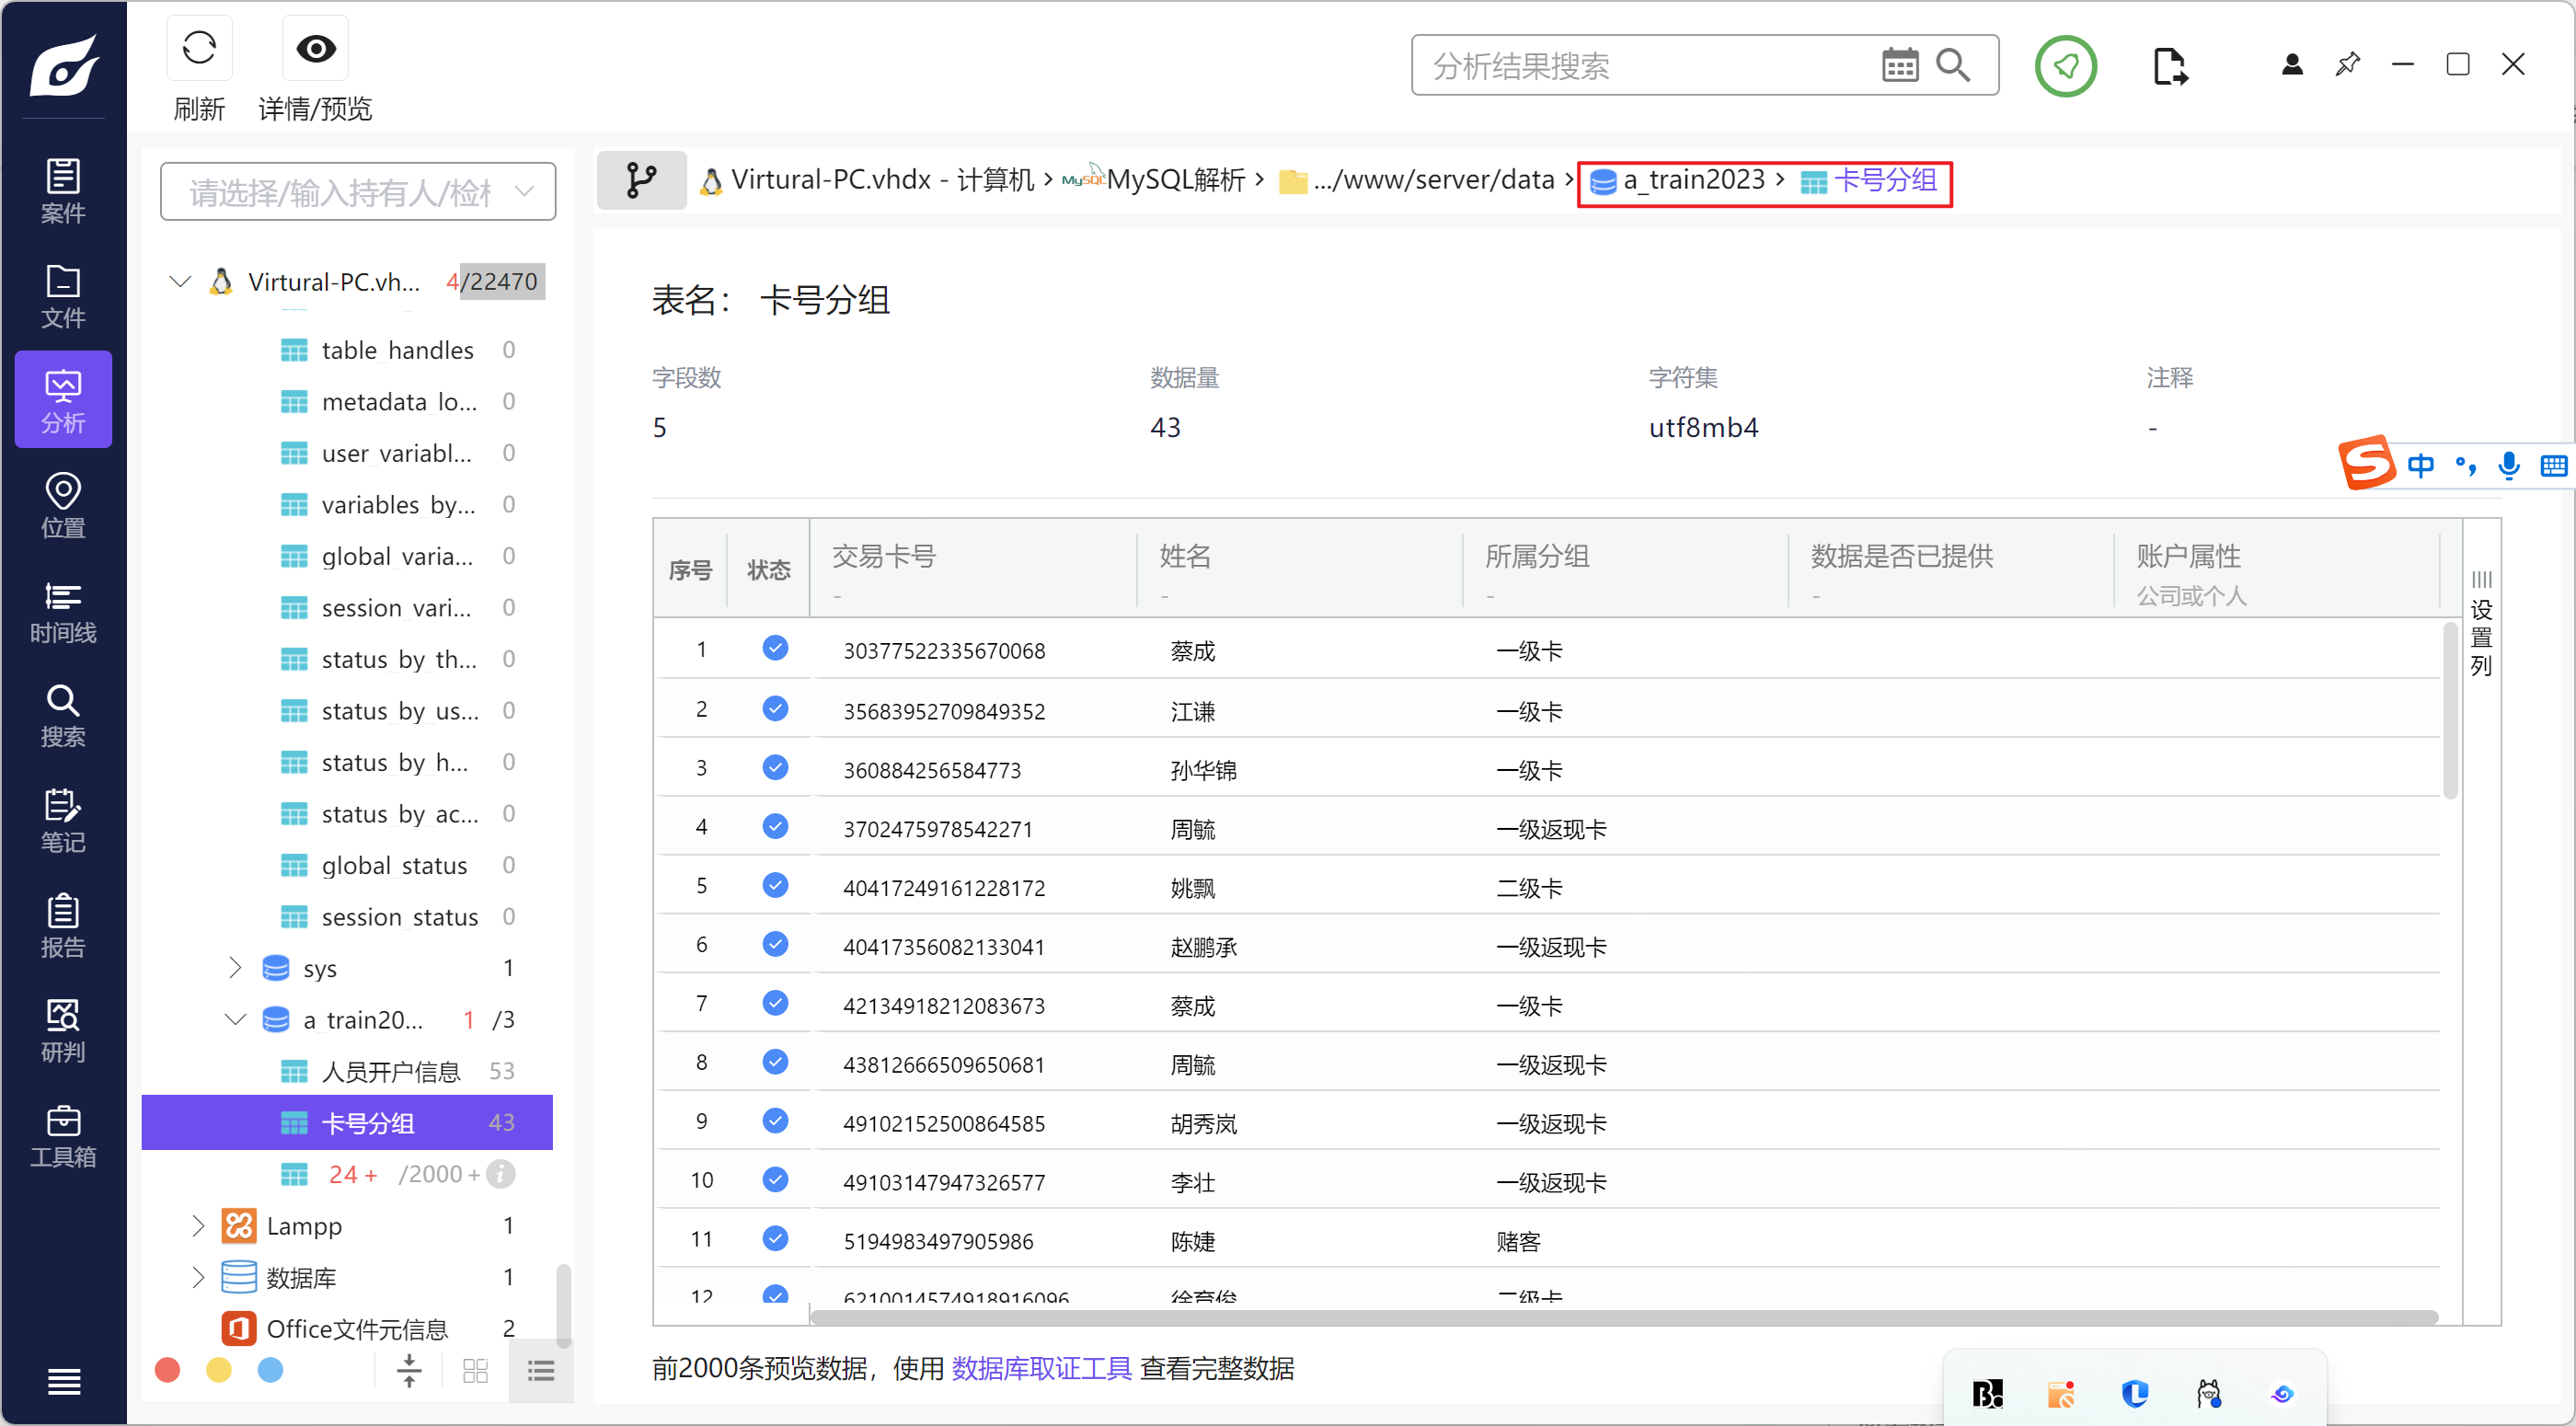The width and height of the screenshot is (2576, 1426).
Task: Open the 数据库取证工具 link
Action: coord(1041,1368)
